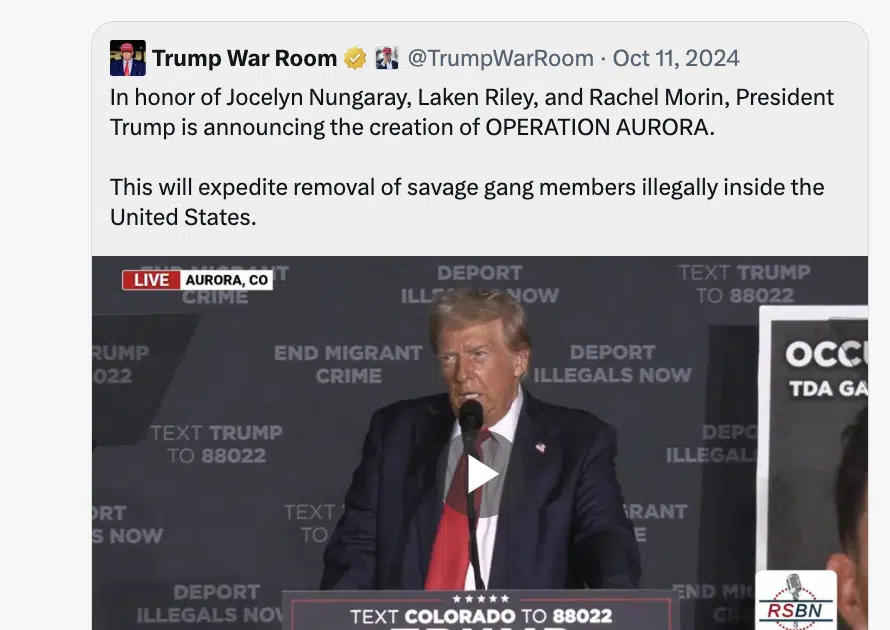Open the Trump War Room profile avatar
This screenshot has width=890, height=630.
(x=128, y=58)
